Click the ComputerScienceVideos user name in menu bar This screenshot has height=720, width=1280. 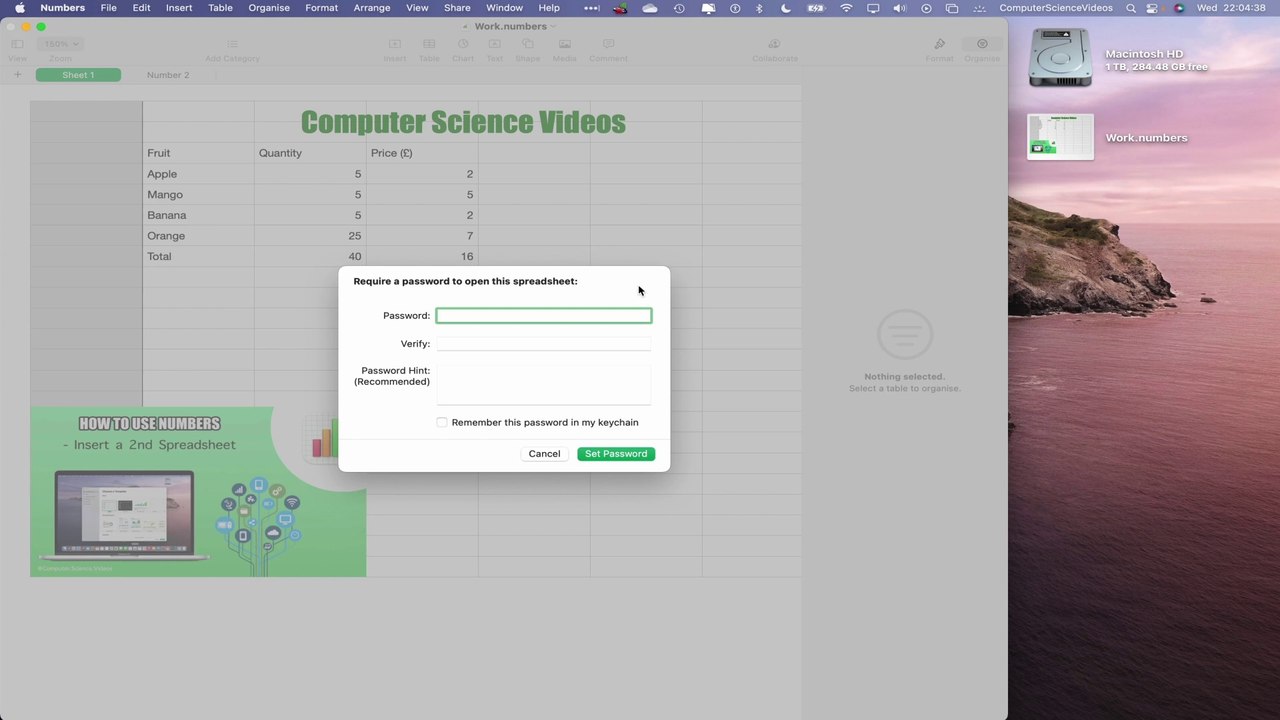1056,8
